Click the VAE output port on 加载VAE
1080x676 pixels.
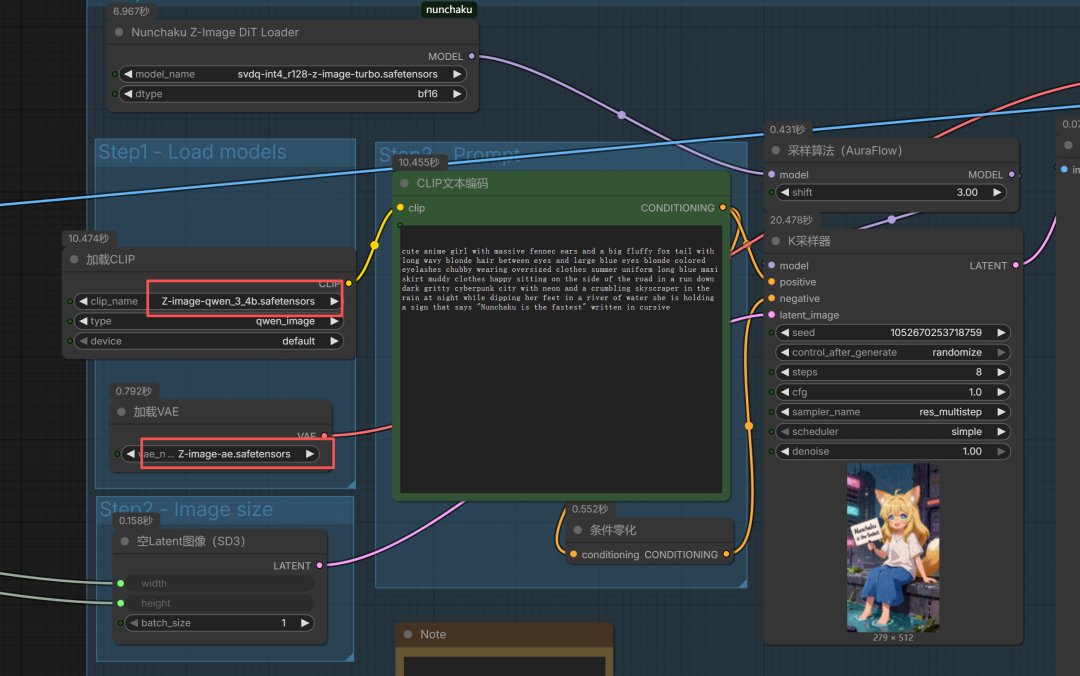pyautogui.click(x=324, y=436)
